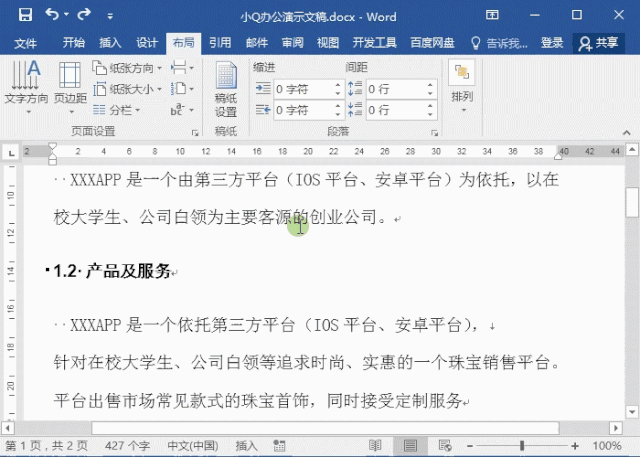Open the 百度网盘 tab

point(432,42)
